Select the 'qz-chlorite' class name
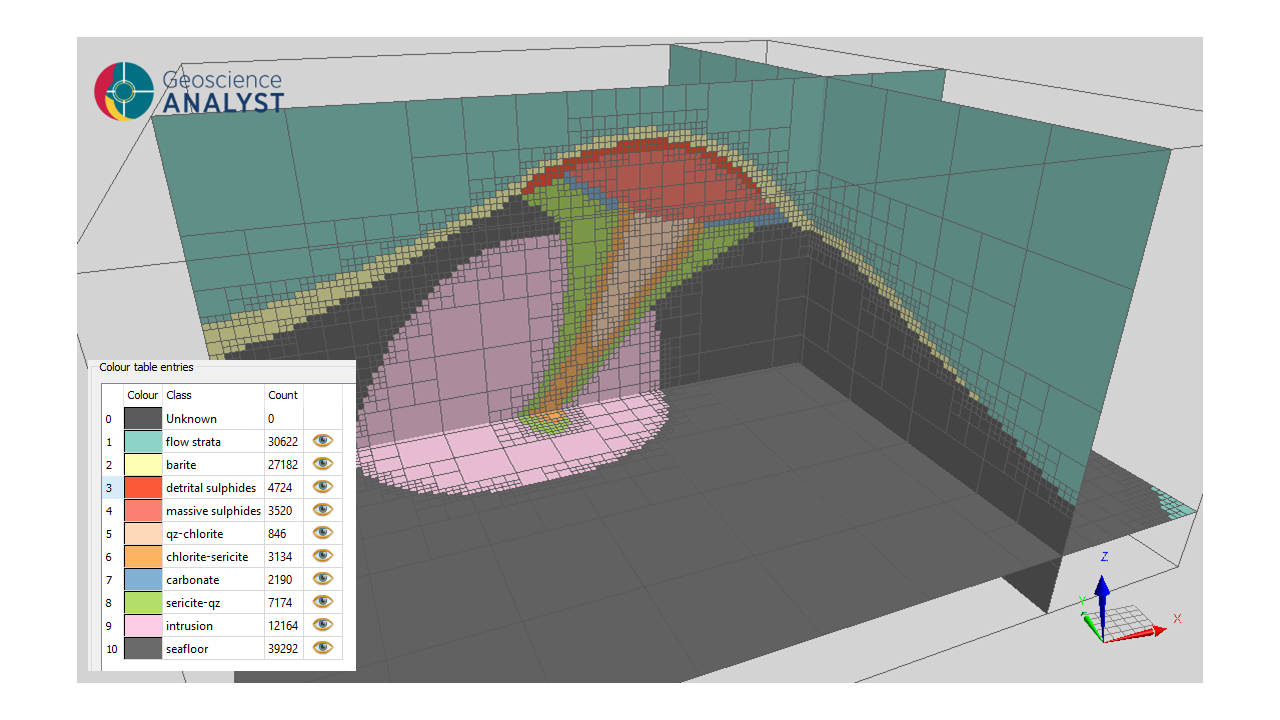1280x720 pixels. tap(194, 534)
